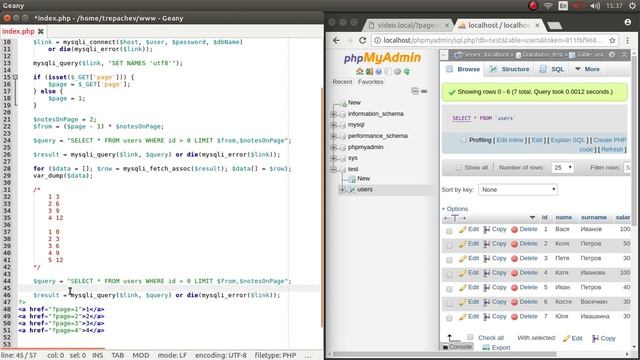This screenshot has height=360, width=640.
Task: Click Edit pencil icon beside With selected
Action: click(566, 338)
